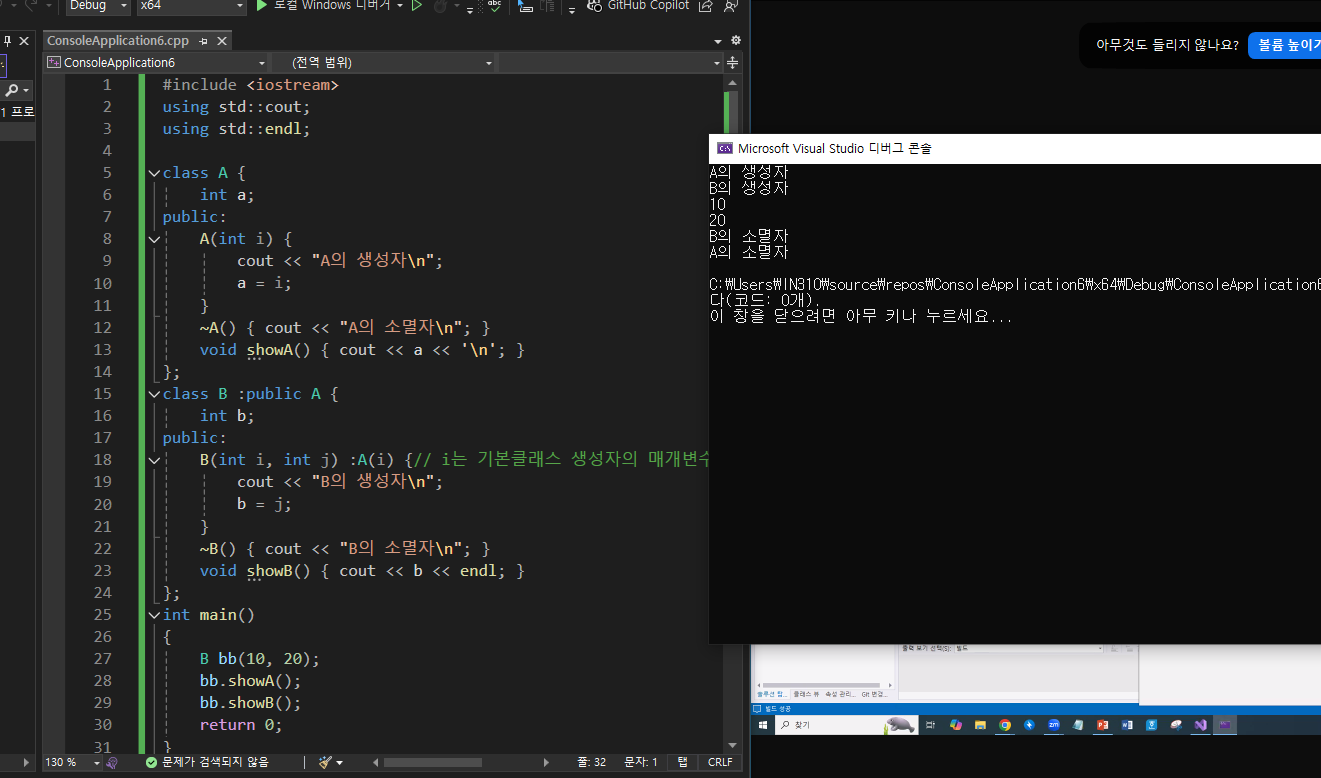Open File Explorer on the taskbar

tap(980, 725)
